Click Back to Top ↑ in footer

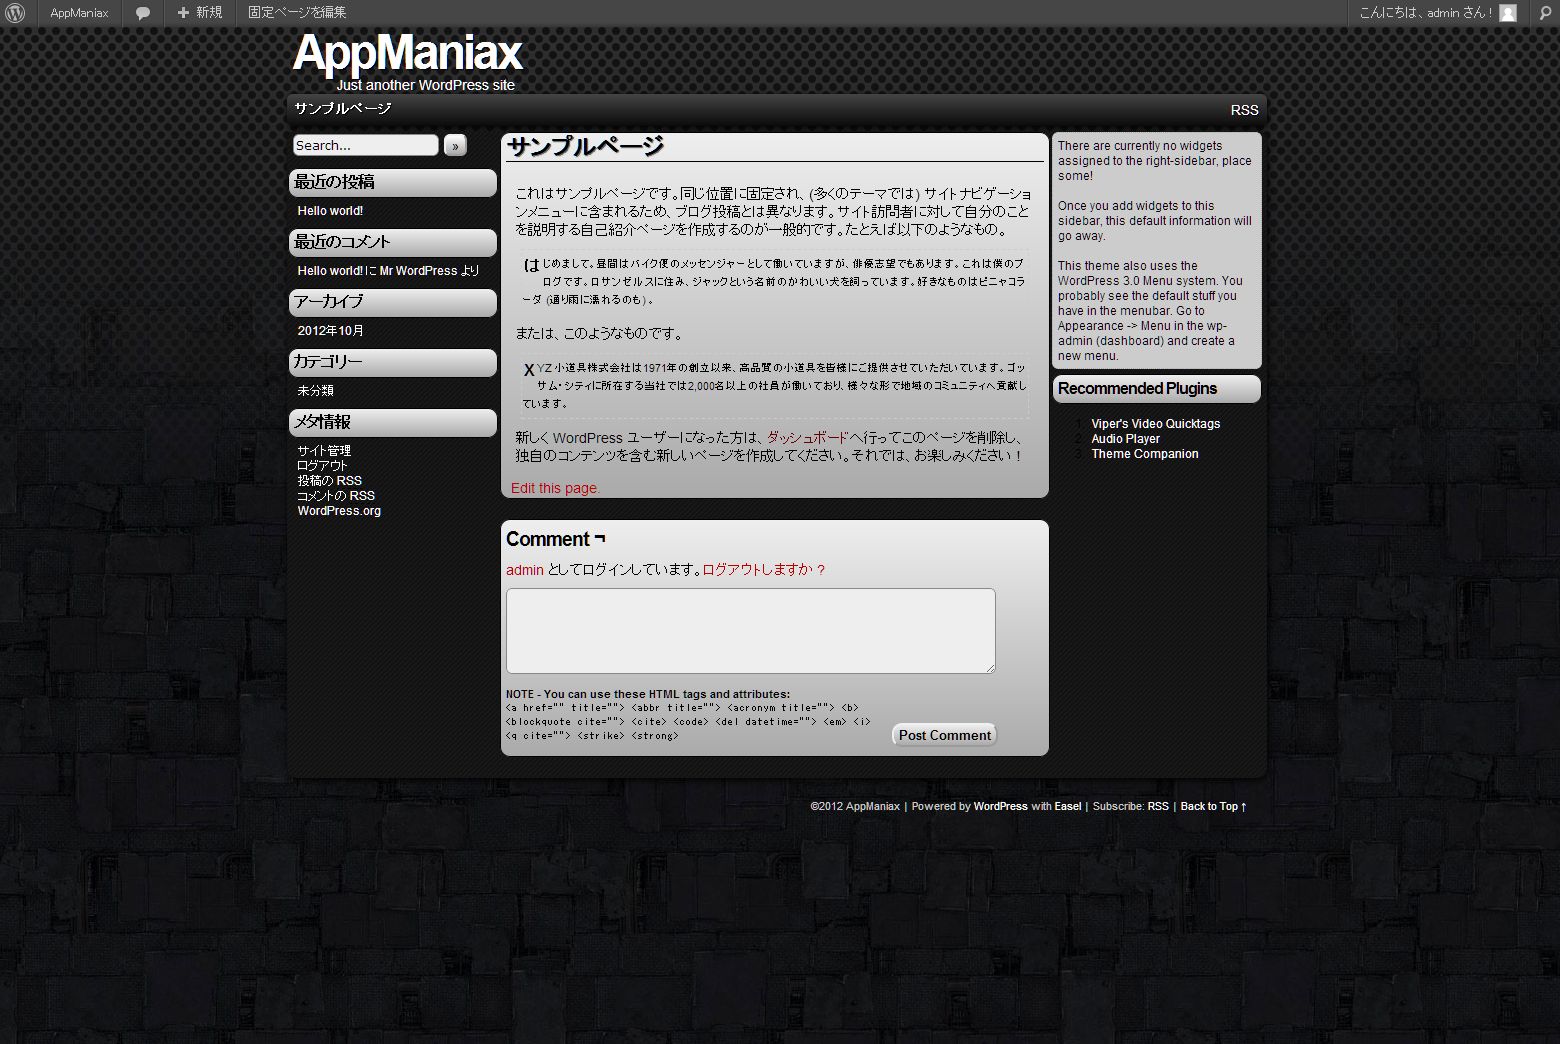coord(1214,806)
